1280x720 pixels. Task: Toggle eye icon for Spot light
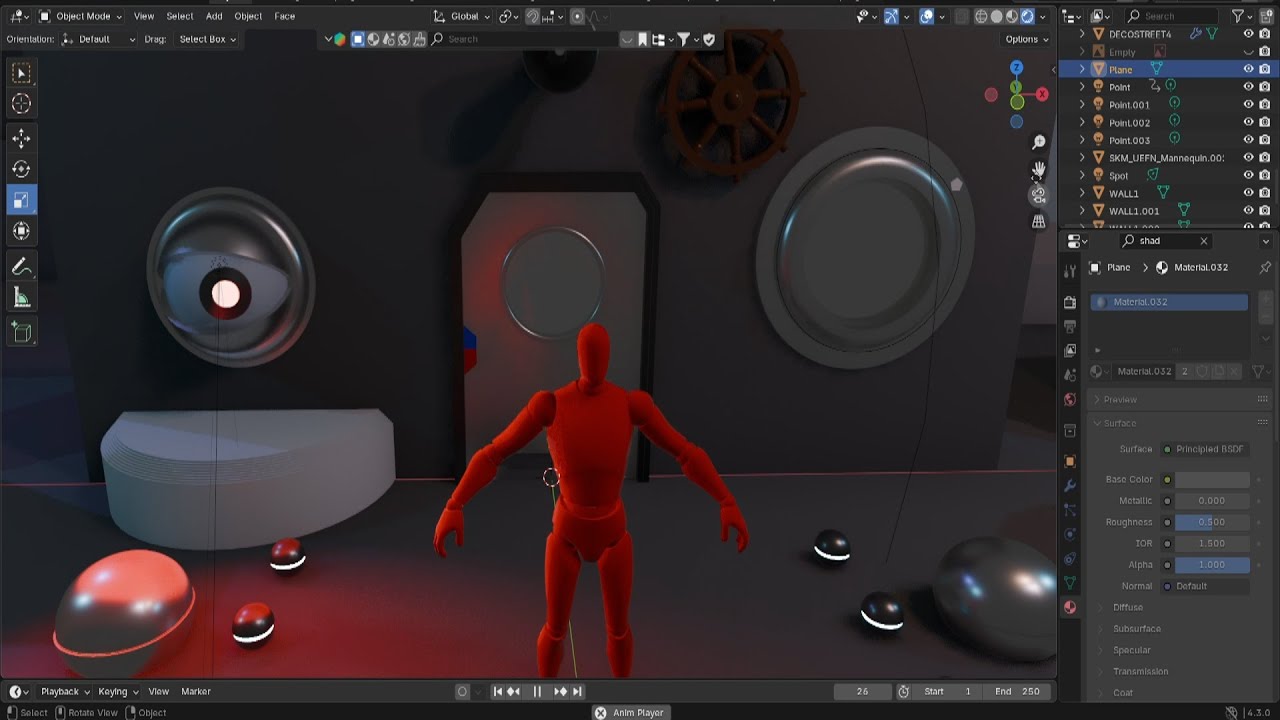pyautogui.click(x=1248, y=175)
